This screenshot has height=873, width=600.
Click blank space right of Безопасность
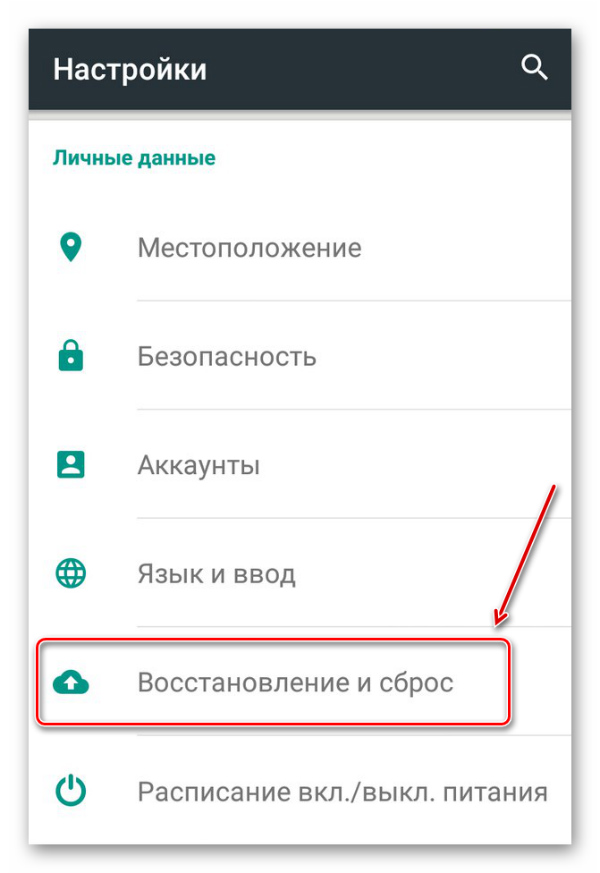(442, 356)
